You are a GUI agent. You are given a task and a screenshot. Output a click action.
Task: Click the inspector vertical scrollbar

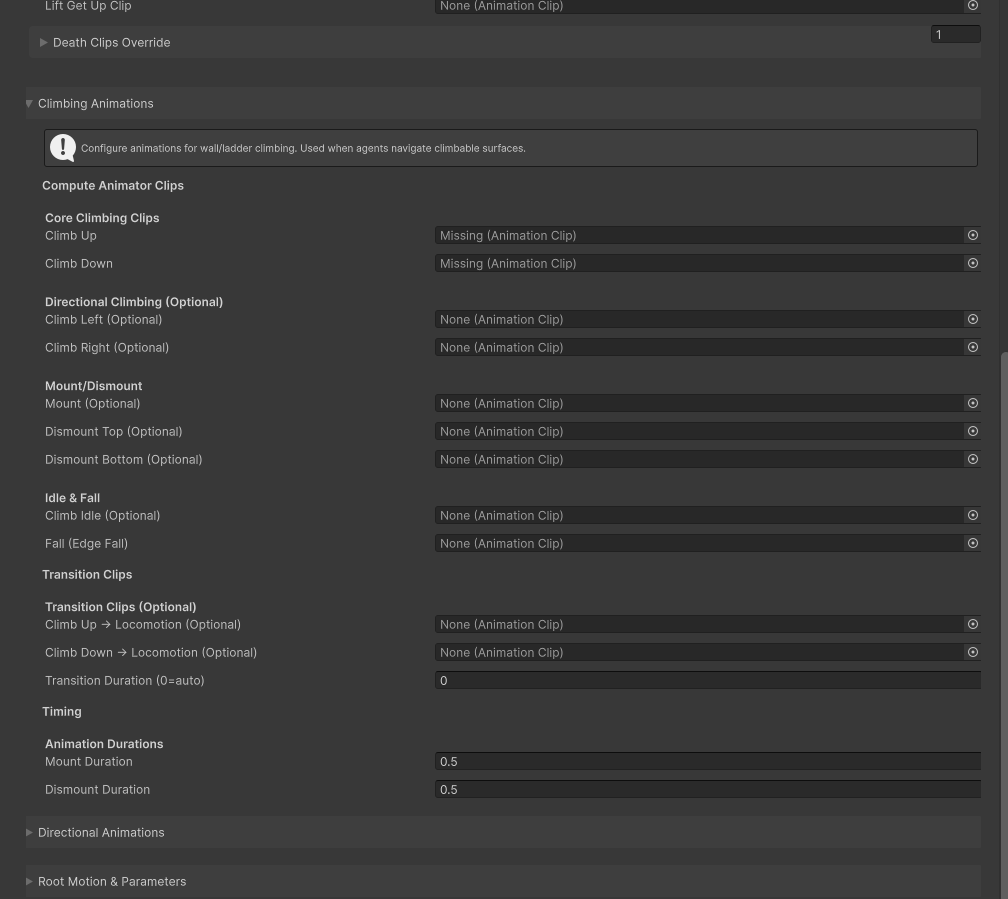(x=1003, y=600)
